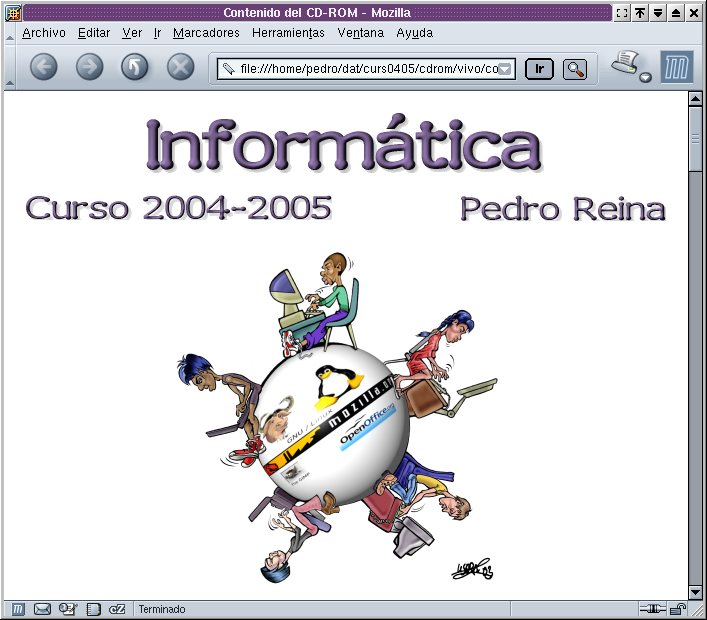
Task: Expand the Print button dropdown arrow
Action: pyautogui.click(x=645, y=77)
